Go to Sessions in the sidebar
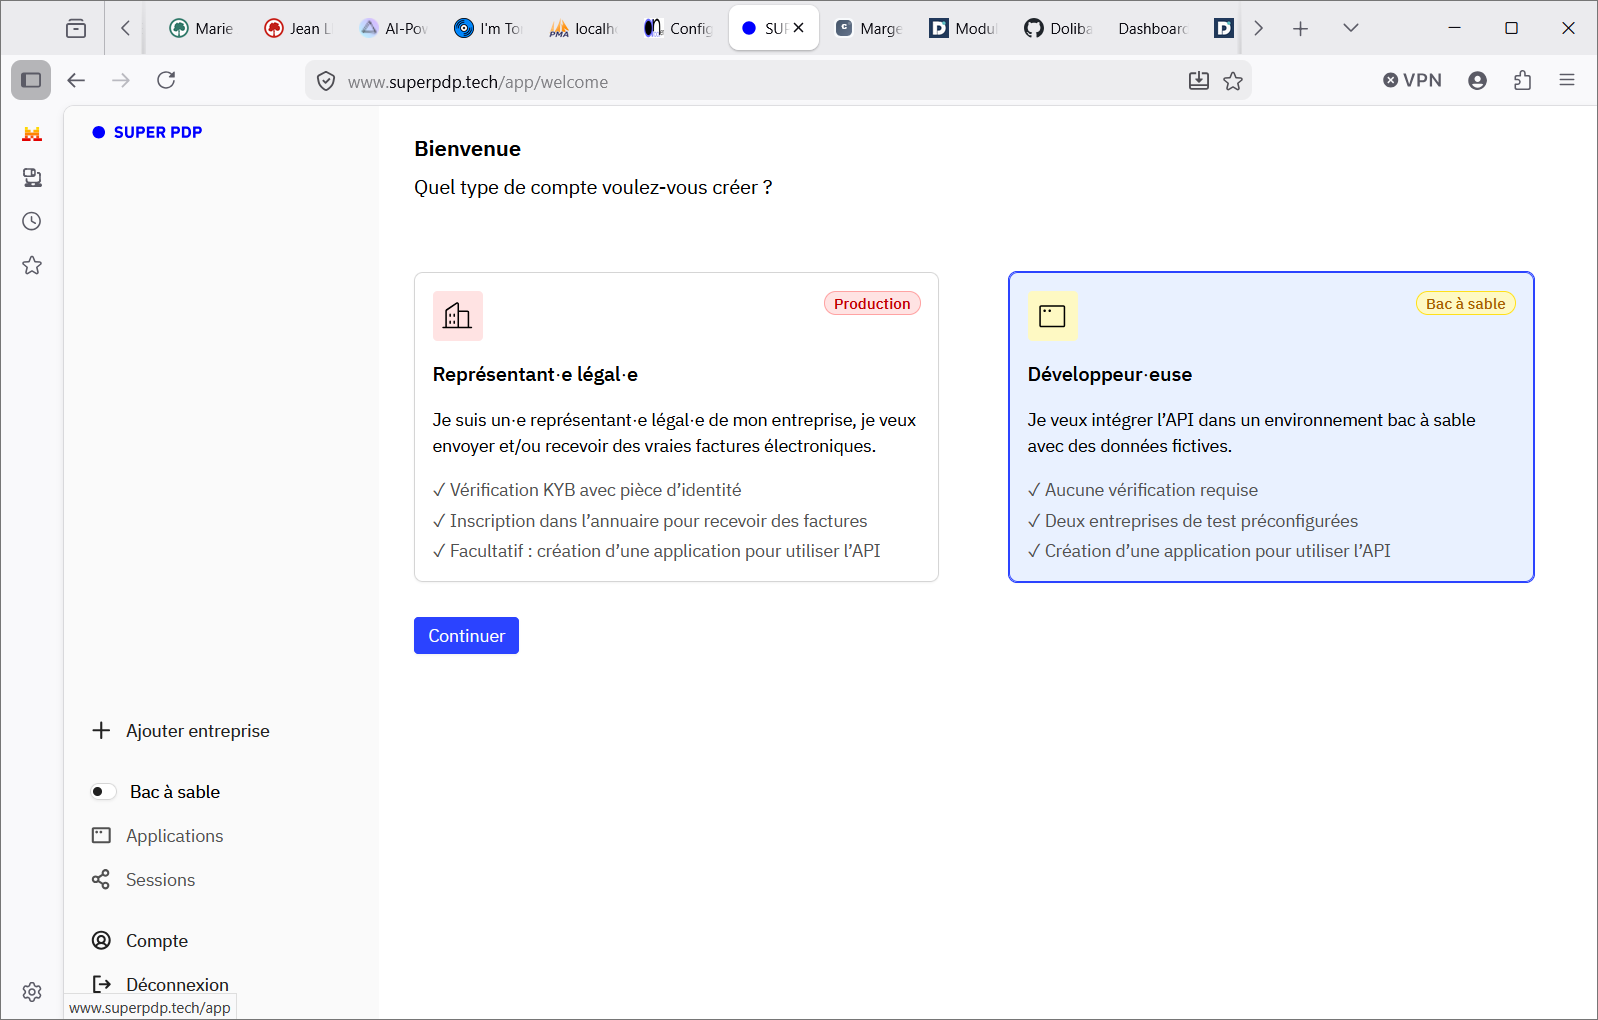1598x1020 pixels. 144,880
